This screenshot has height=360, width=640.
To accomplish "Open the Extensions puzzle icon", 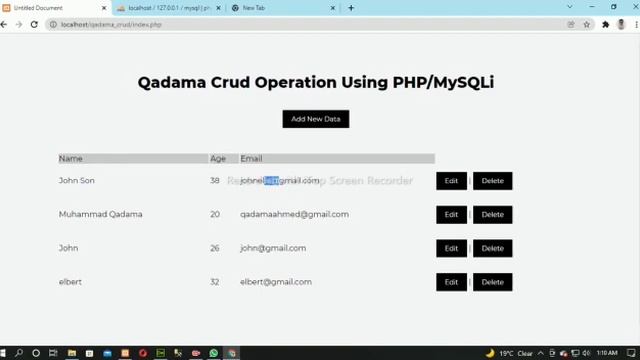I will pyautogui.click(x=605, y=25).
